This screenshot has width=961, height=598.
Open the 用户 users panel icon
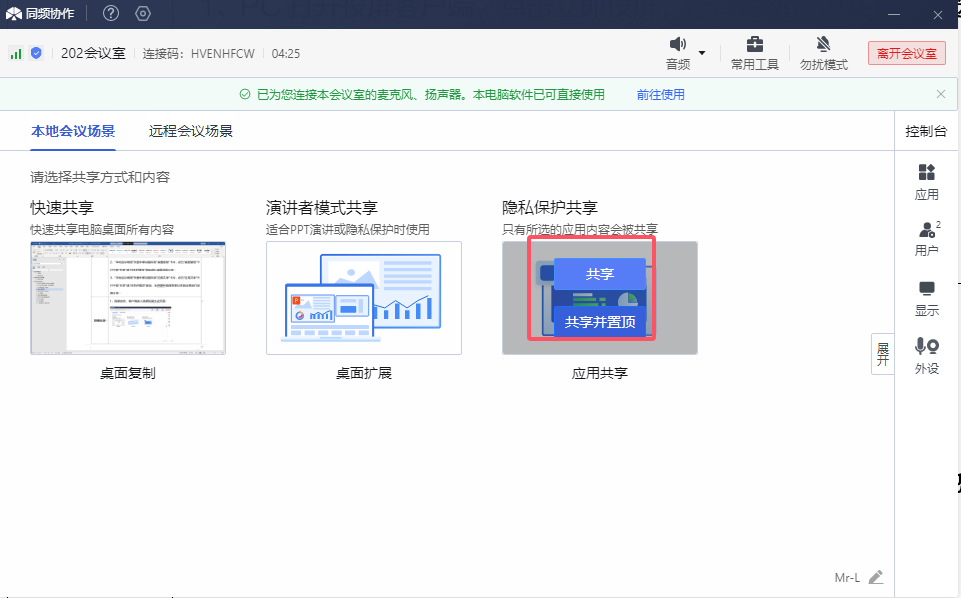pyautogui.click(x=926, y=230)
